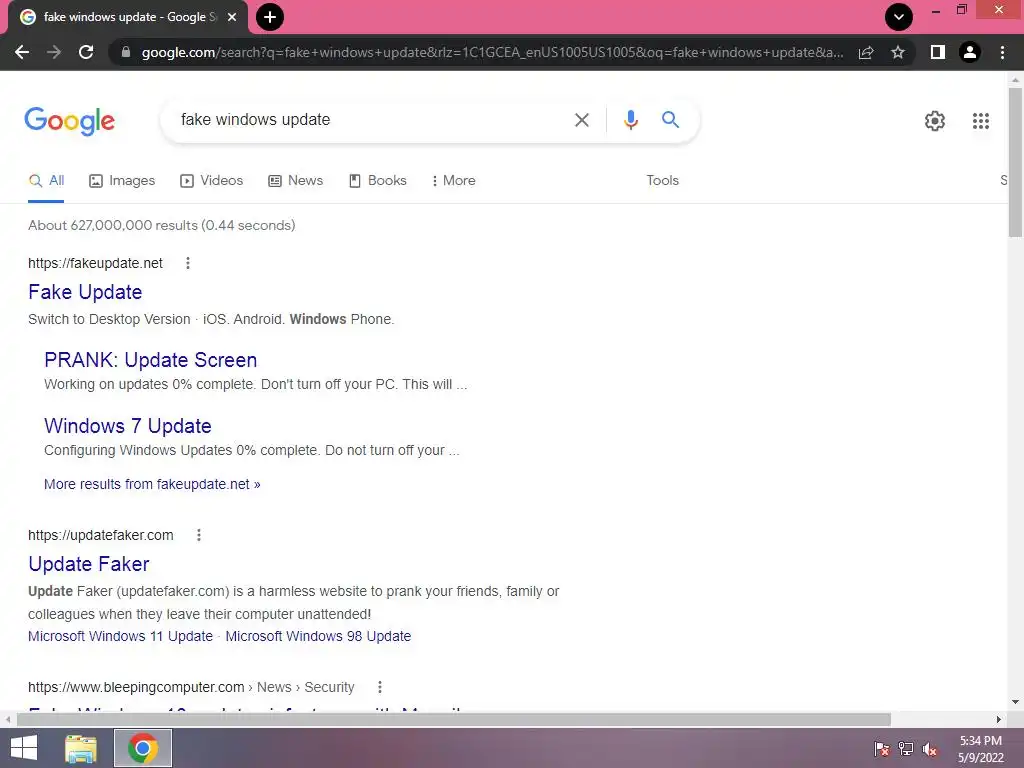The width and height of the screenshot is (1024, 768).
Task: Click the Chrome taskbar icon
Action: point(143,748)
